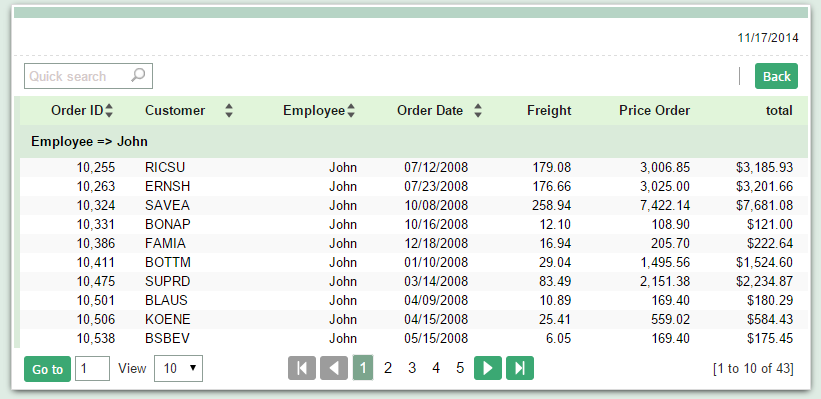Go to the previous page arrow

pos(334,368)
